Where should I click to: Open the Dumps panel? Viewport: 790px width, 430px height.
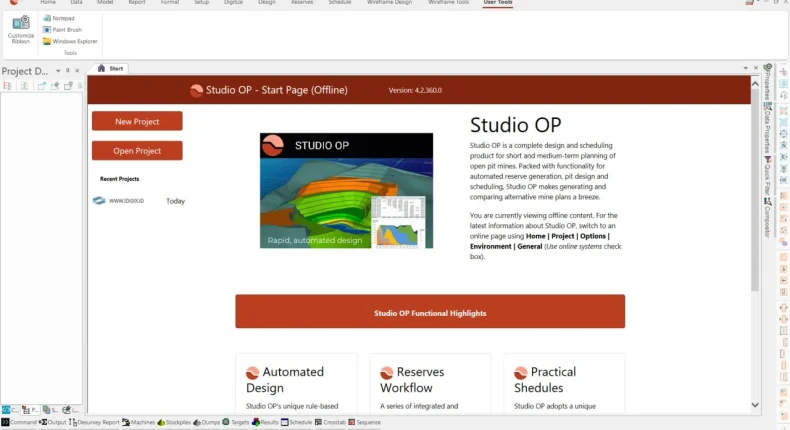tap(207, 422)
